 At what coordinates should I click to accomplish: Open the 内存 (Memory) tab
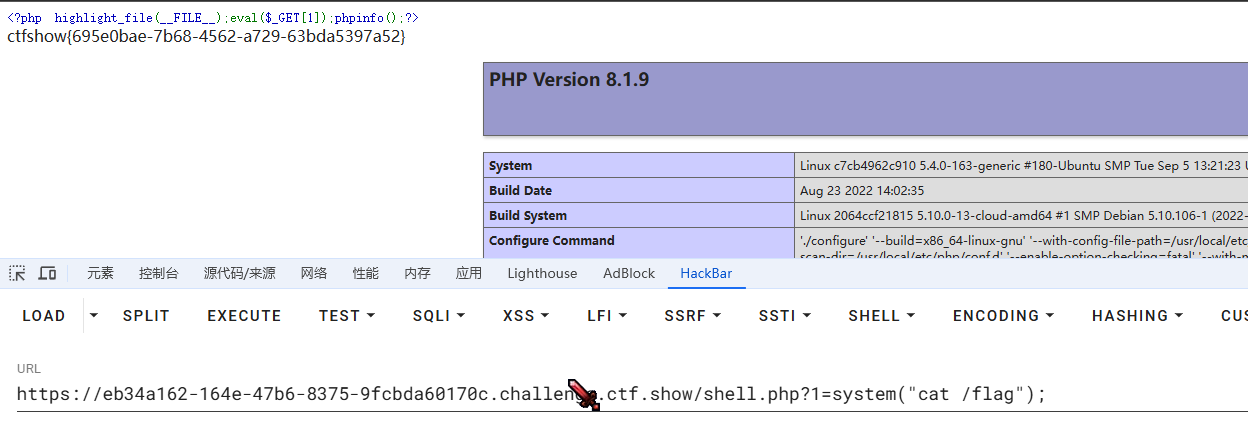point(418,273)
